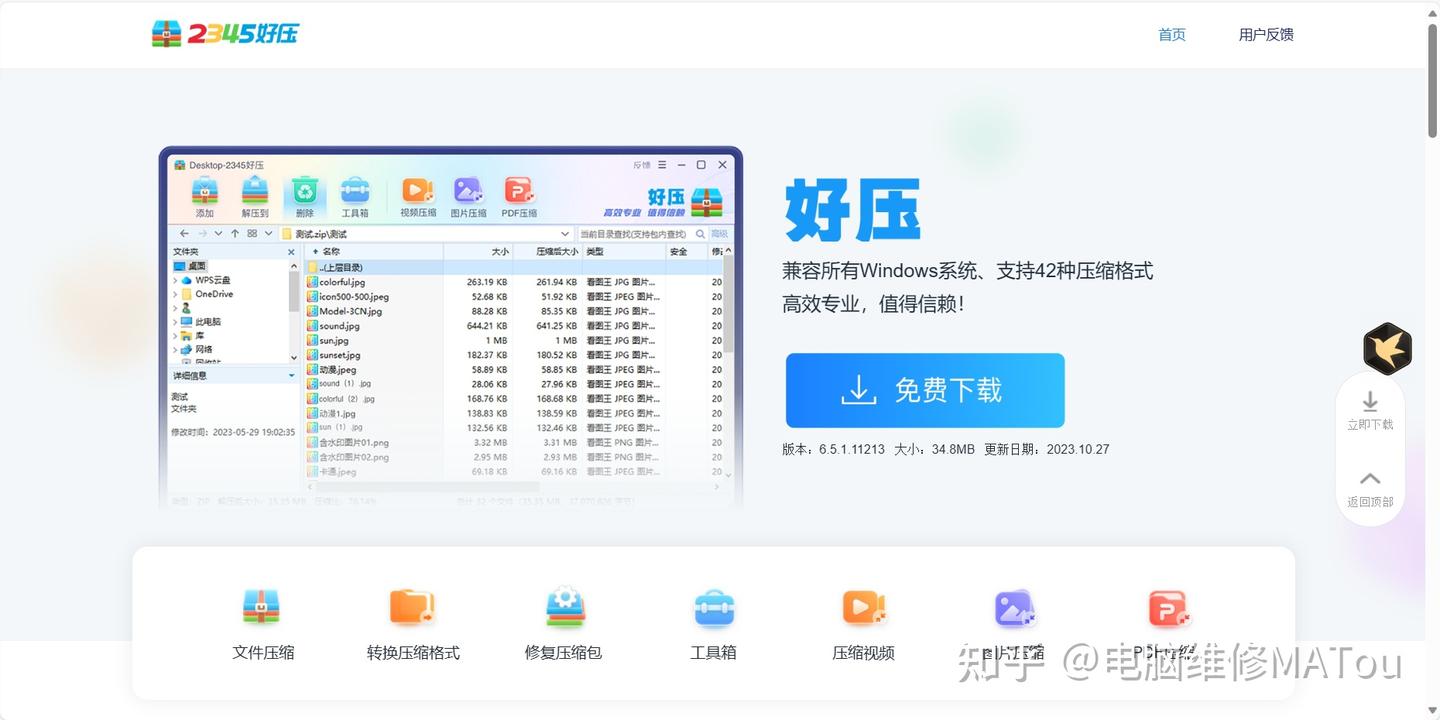Click the 返回顶部 floating sidebar button
The image size is (1440, 720).
[x=1370, y=489]
